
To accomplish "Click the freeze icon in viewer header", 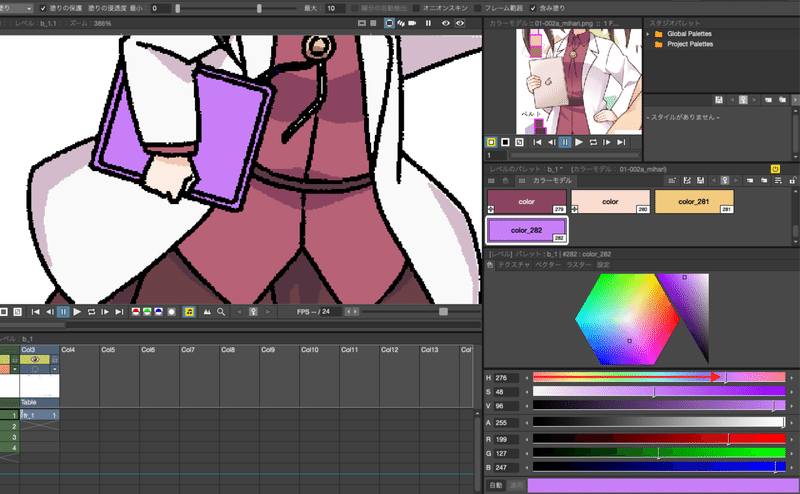I will (428, 23).
